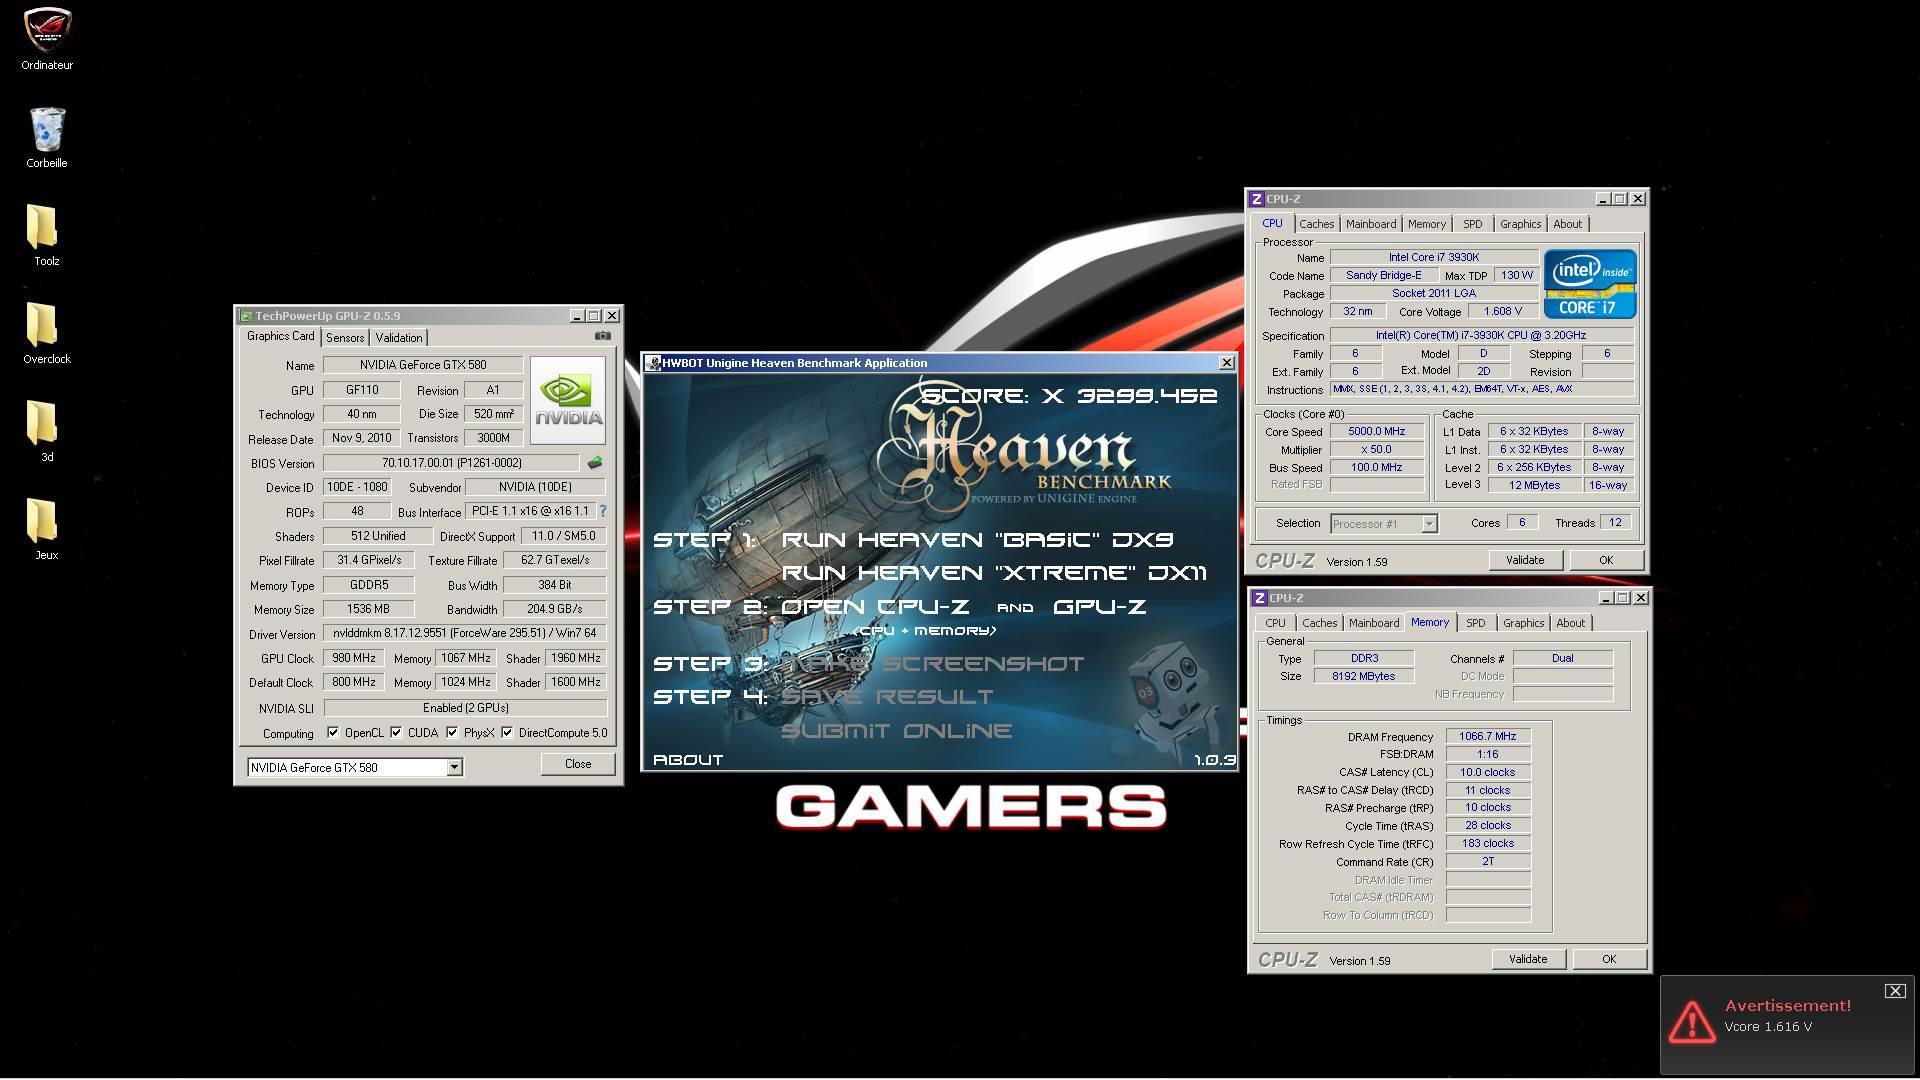Dismiss the Avertissement Vcore notification
The height and width of the screenshot is (1080, 1920).
point(1895,991)
